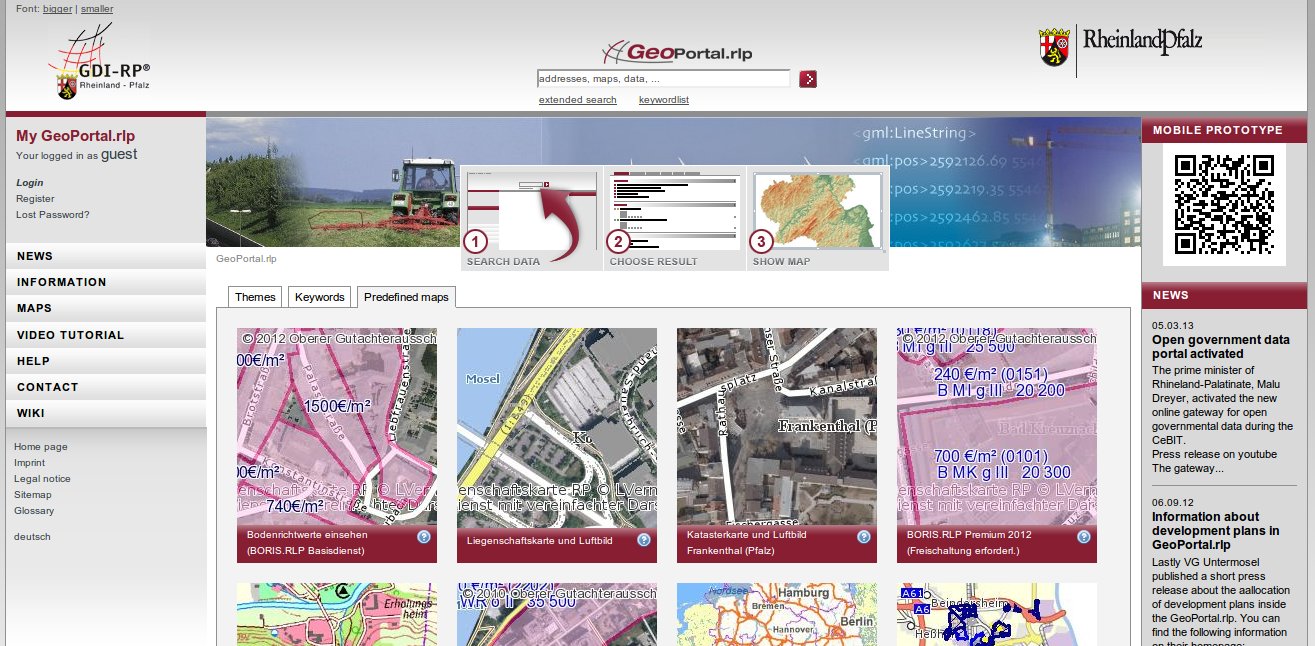
Task: Open the Video Tutorial menu item
Action: tap(106, 335)
